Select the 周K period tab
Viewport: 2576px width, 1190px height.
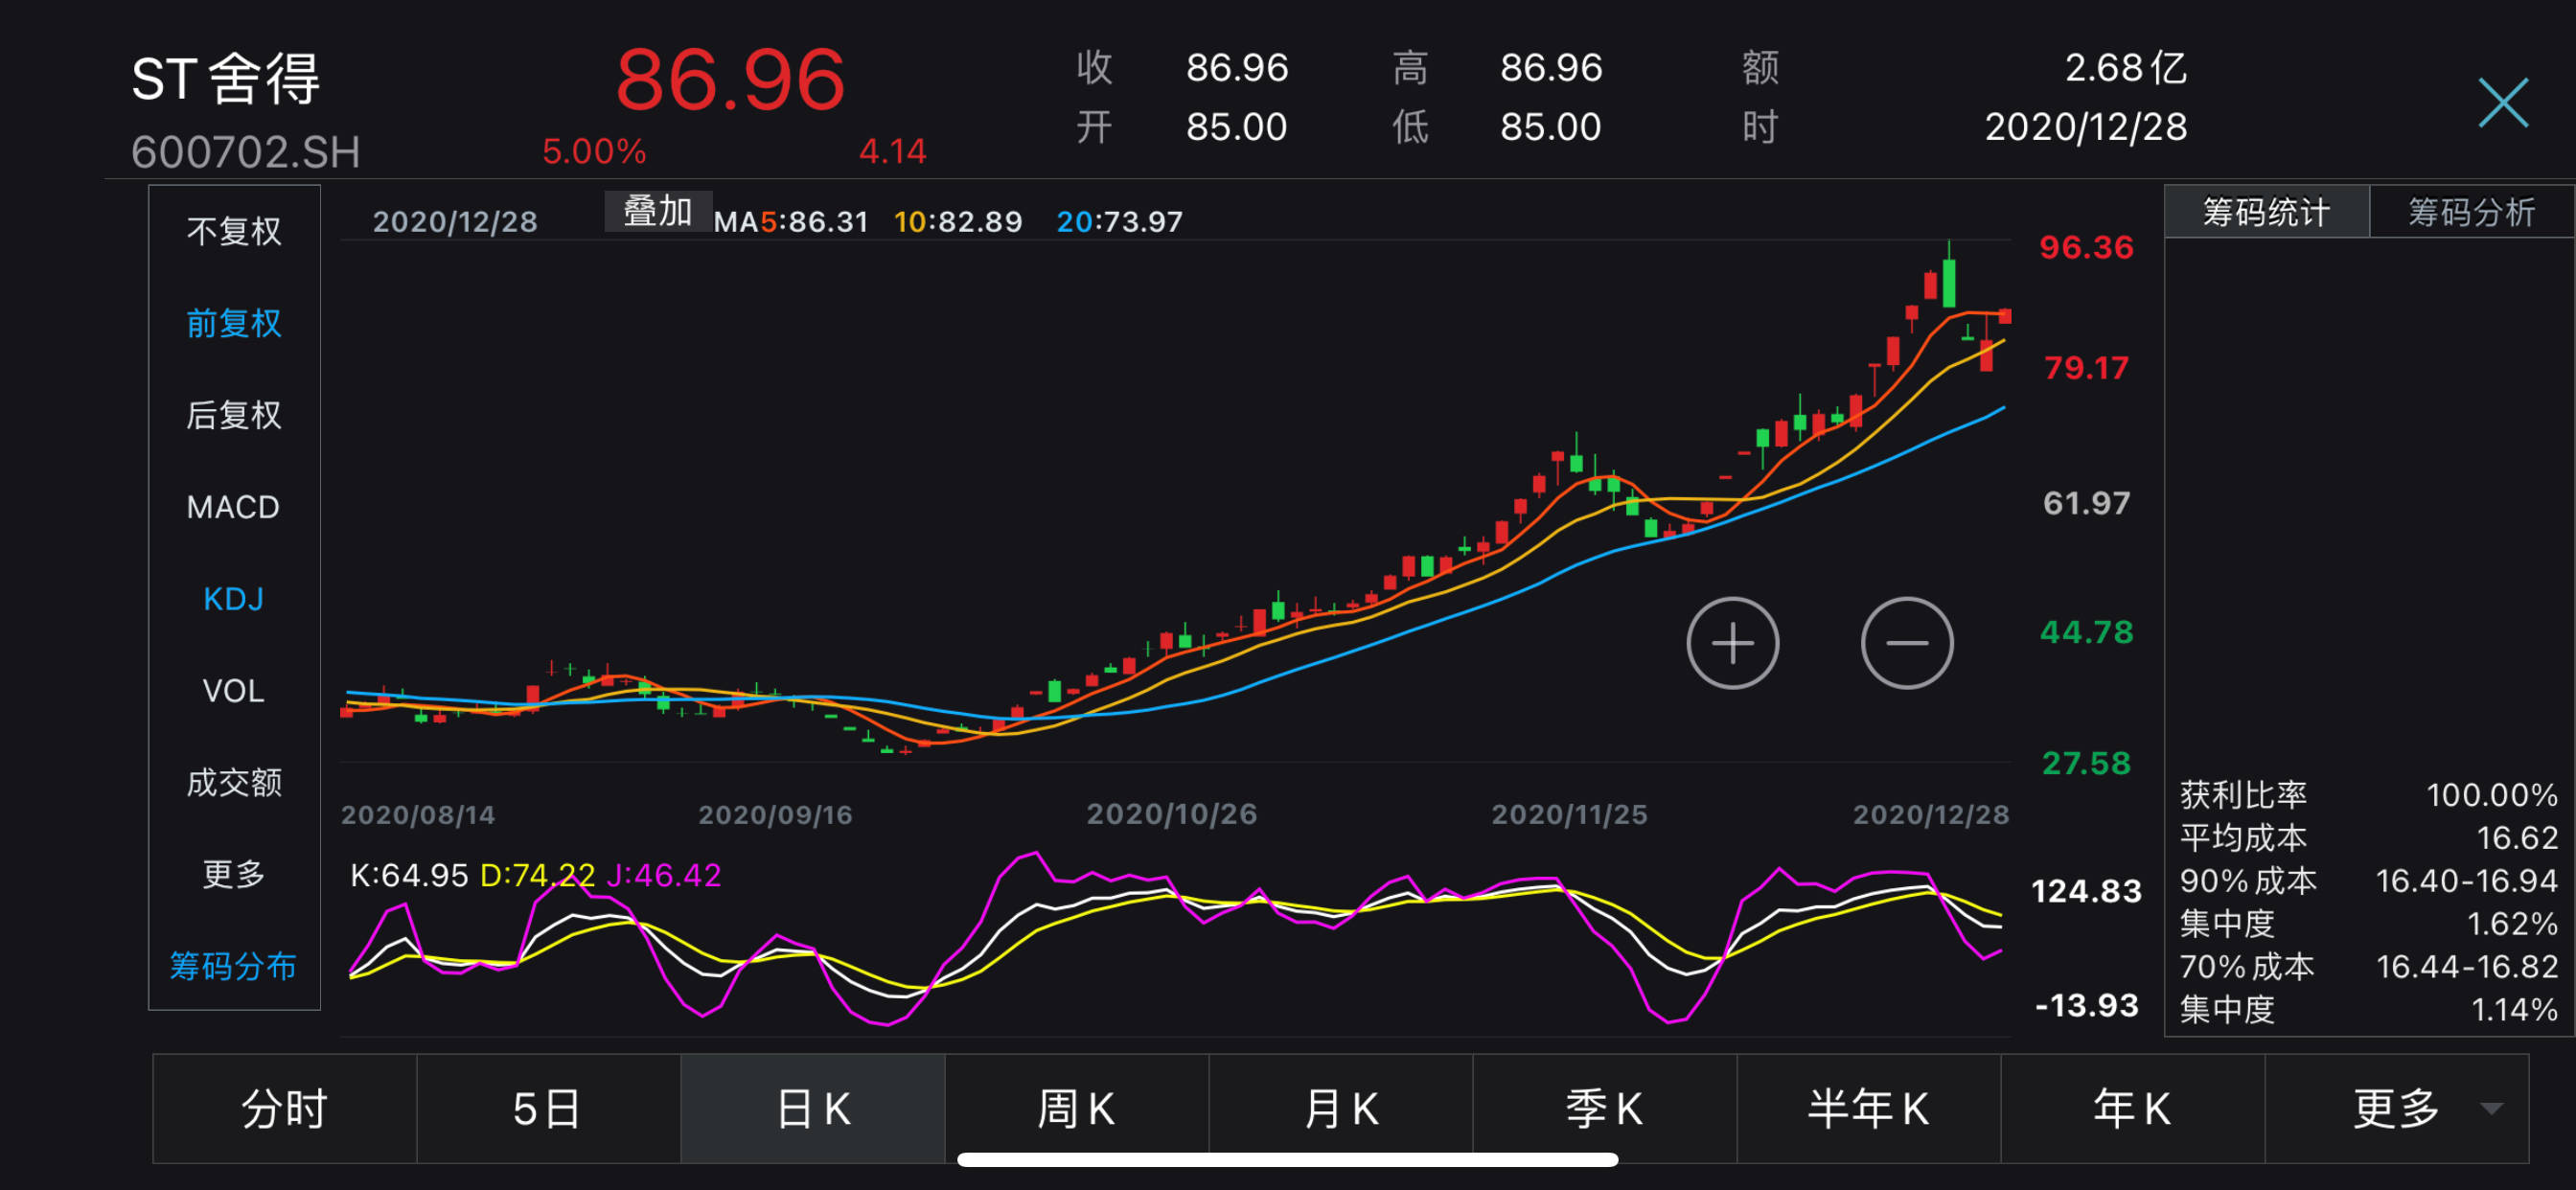click(x=1076, y=1109)
